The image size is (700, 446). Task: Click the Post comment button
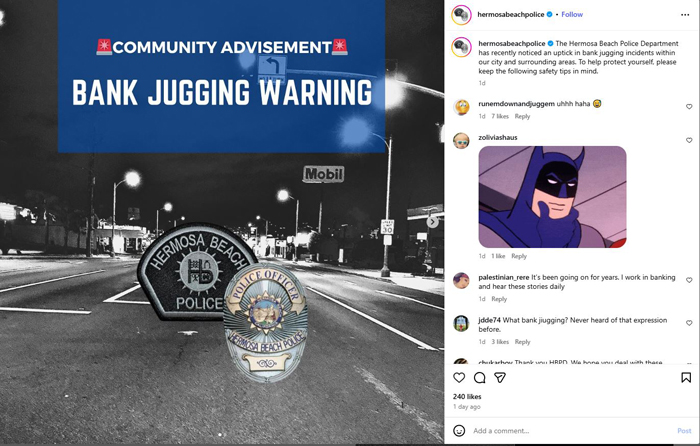click(x=684, y=431)
